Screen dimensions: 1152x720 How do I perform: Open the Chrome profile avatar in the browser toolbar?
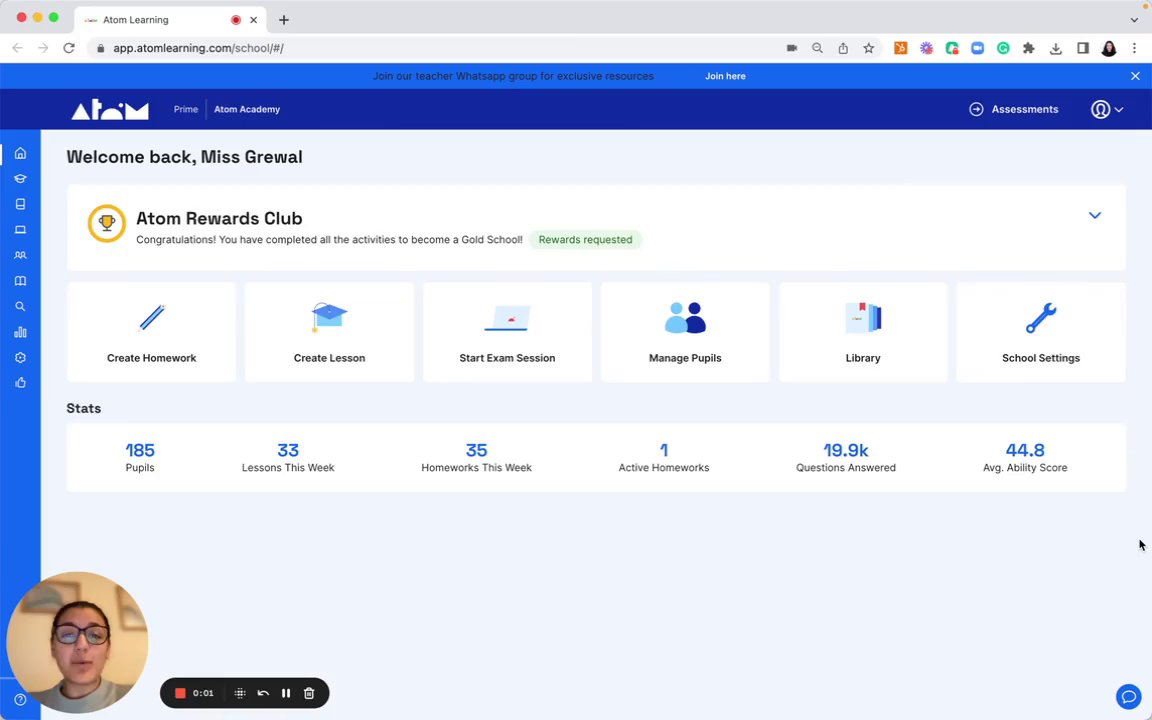click(1109, 48)
